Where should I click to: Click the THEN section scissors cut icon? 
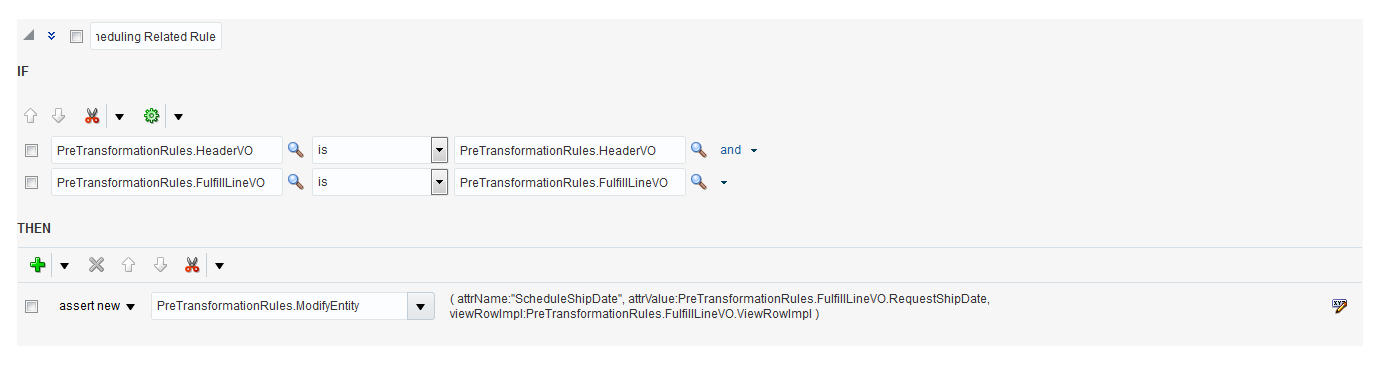pyautogui.click(x=192, y=265)
